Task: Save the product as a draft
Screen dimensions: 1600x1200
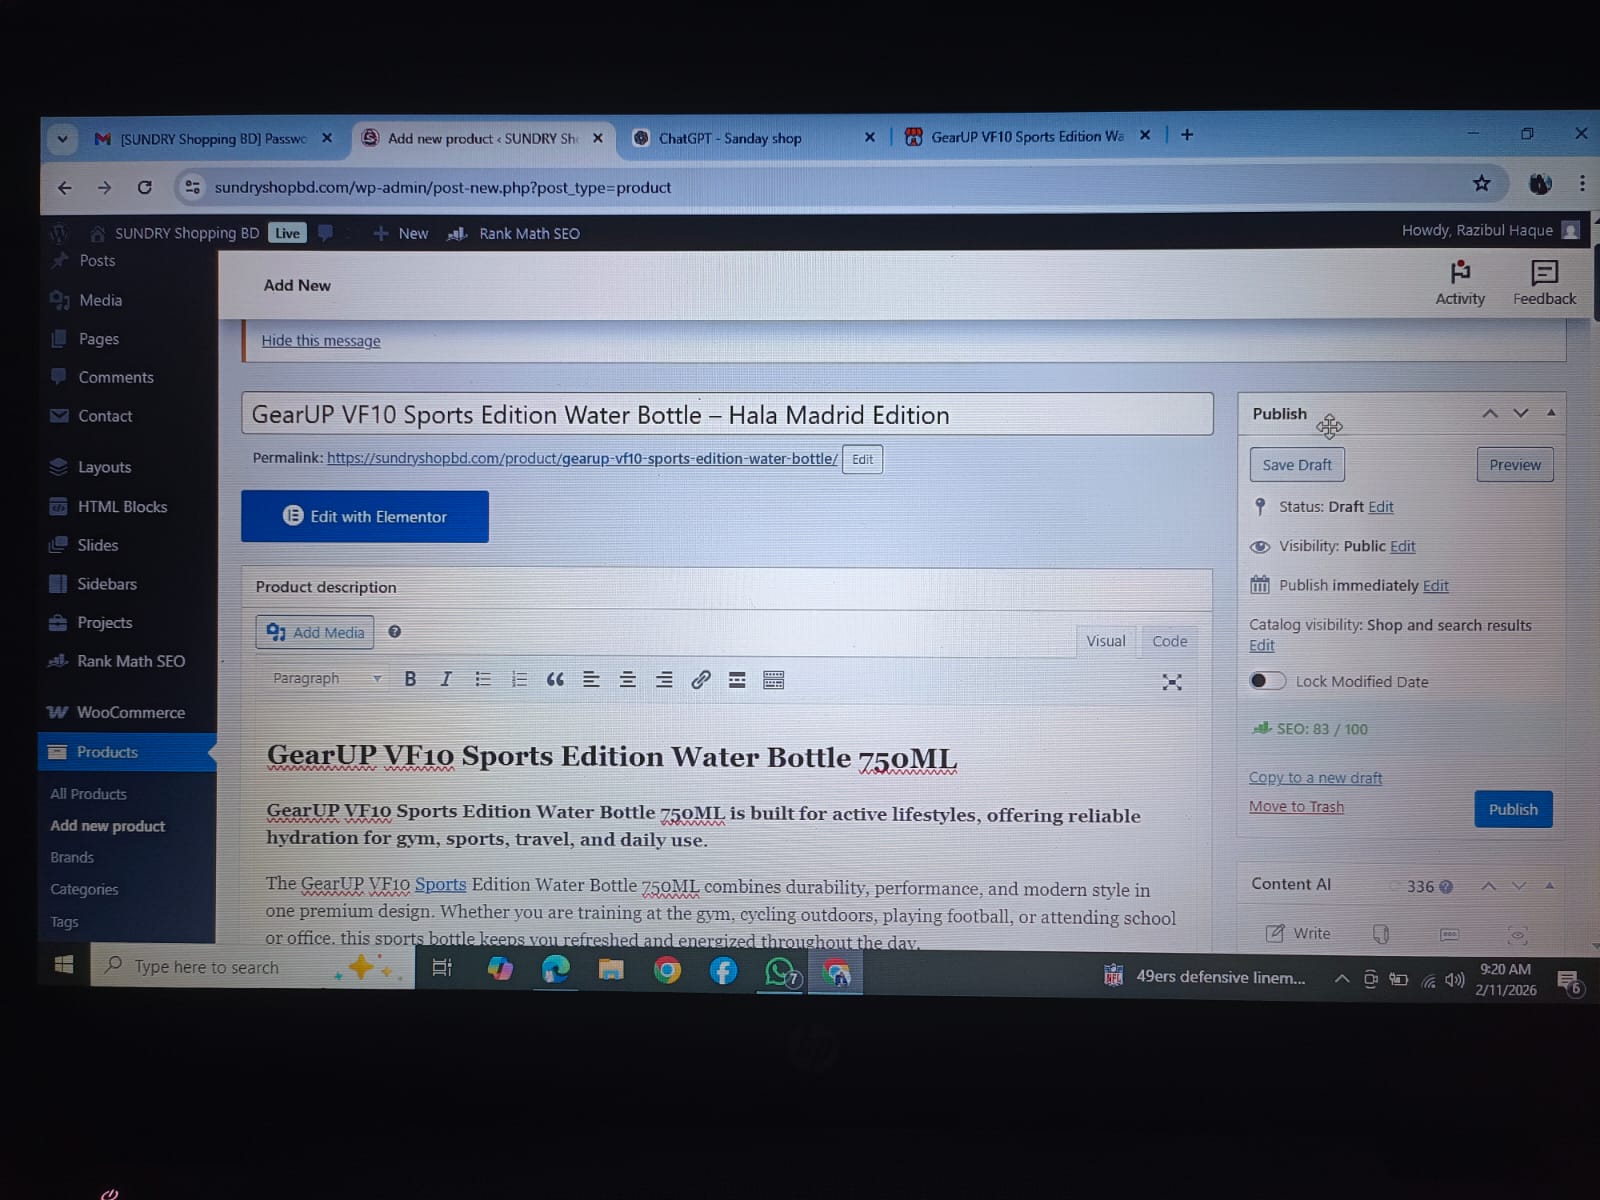Action: click(1296, 464)
